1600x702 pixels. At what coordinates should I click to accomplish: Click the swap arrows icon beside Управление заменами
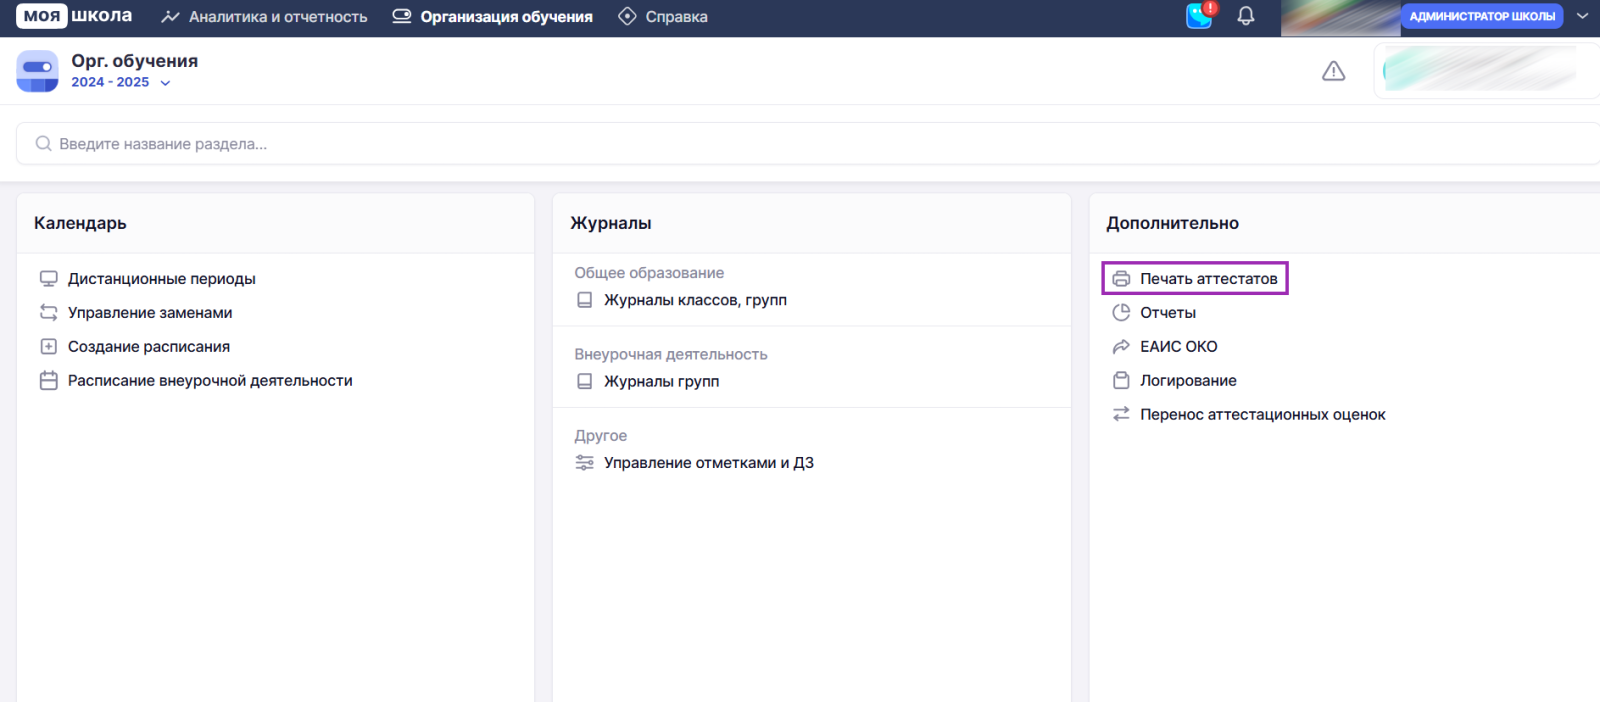tap(48, 313)
